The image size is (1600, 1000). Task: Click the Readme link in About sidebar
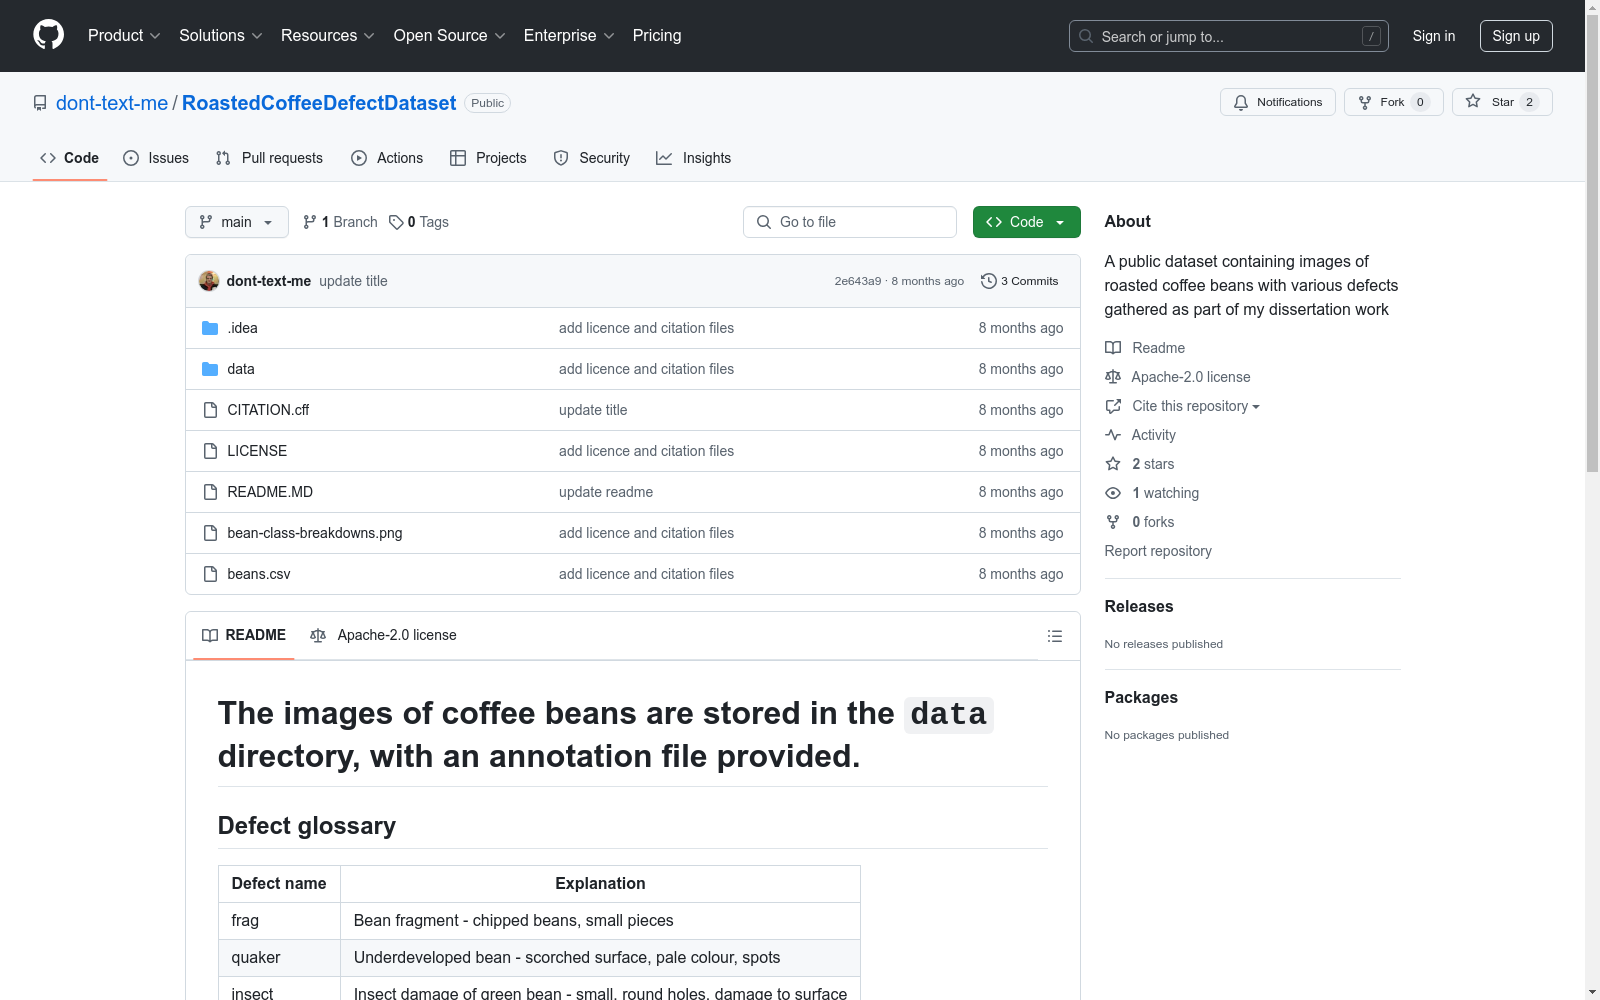pyautogui.click(x=1145, y=348)
